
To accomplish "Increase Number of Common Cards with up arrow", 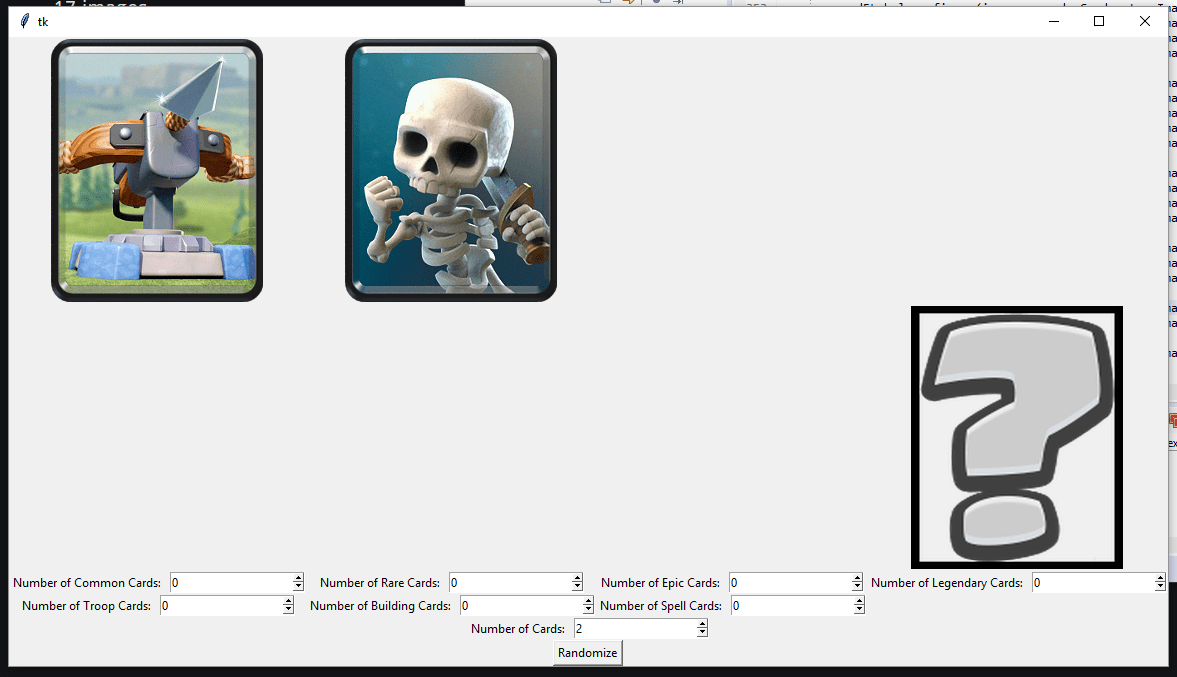I will click(298, 579).
